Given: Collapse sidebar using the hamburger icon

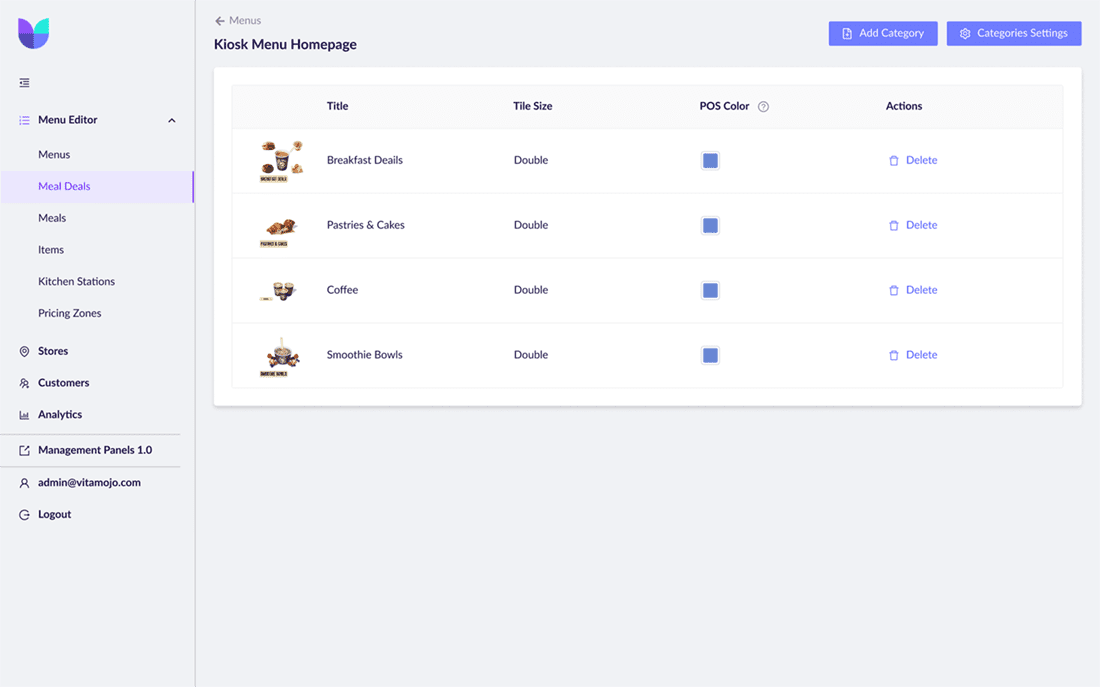Looking at the screenshot, I should (x=24, y=83).
